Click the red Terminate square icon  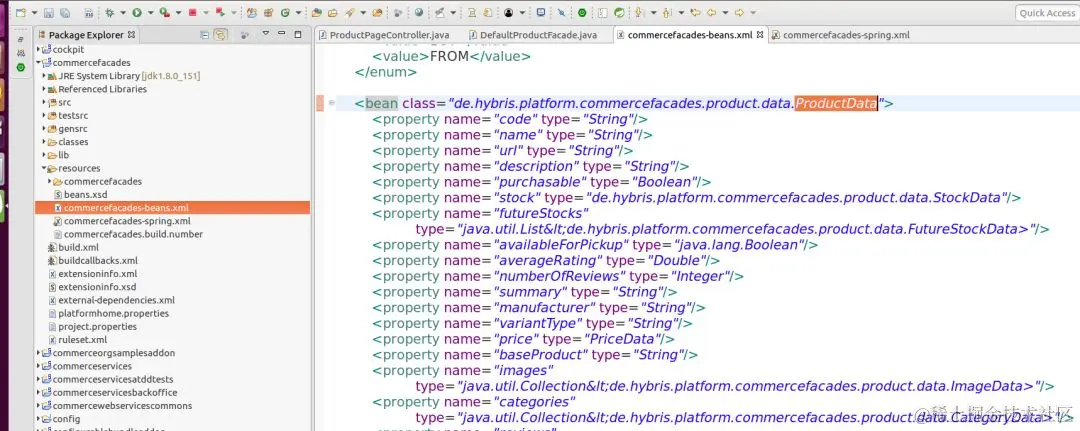192,12
